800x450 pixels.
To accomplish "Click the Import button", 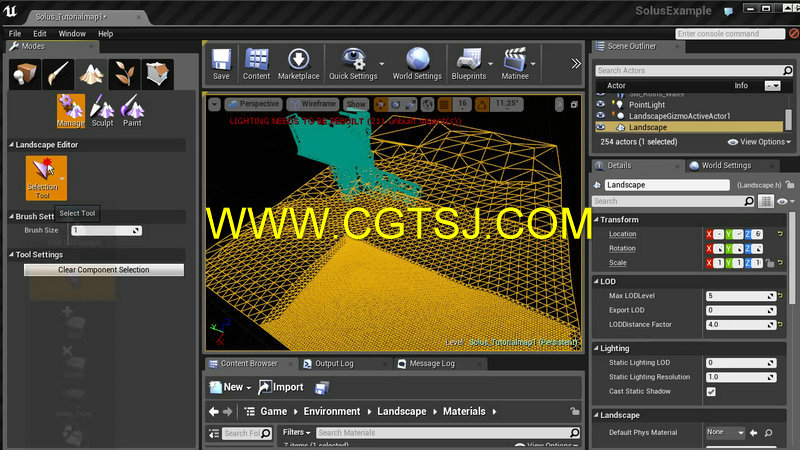I will coord(281,387).
